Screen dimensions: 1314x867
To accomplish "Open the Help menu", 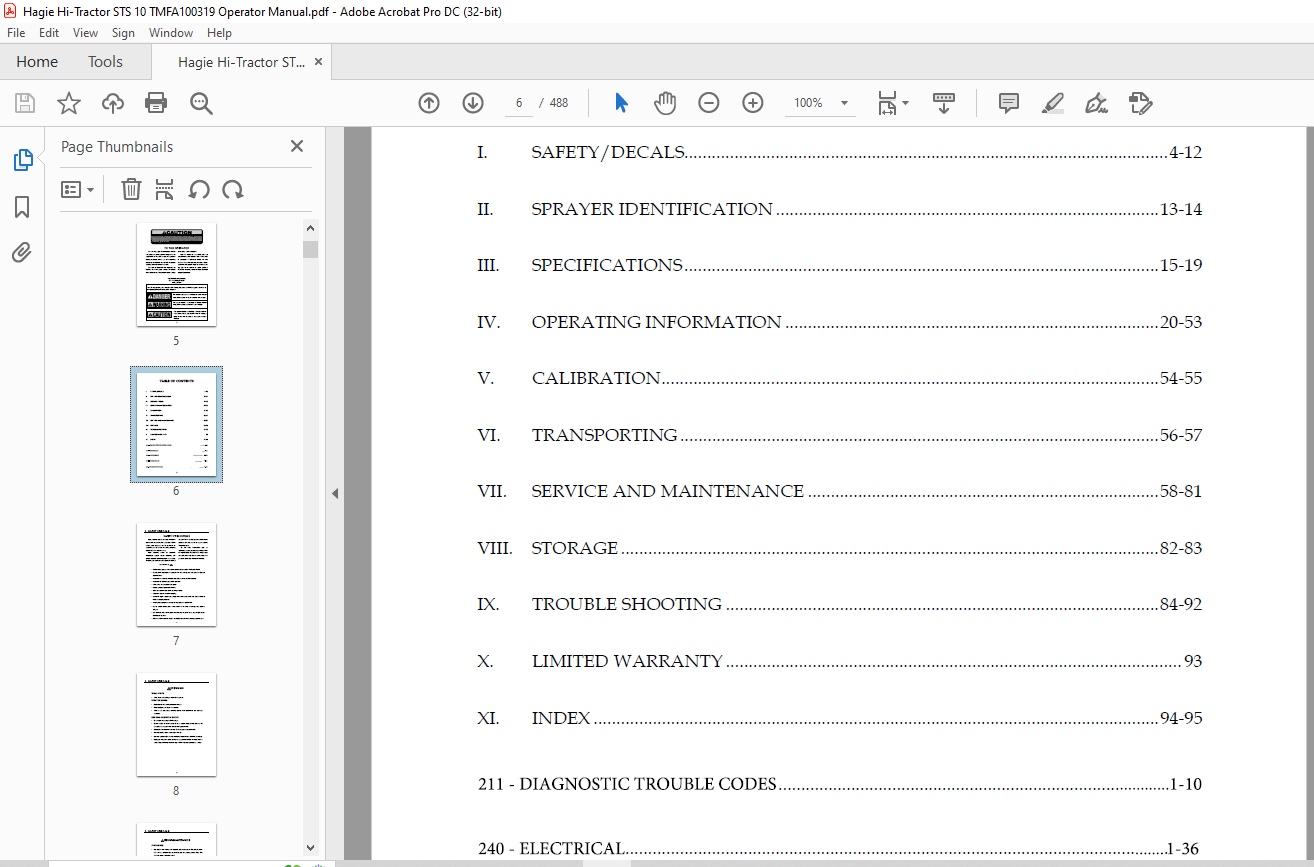I will click(219, 33).
